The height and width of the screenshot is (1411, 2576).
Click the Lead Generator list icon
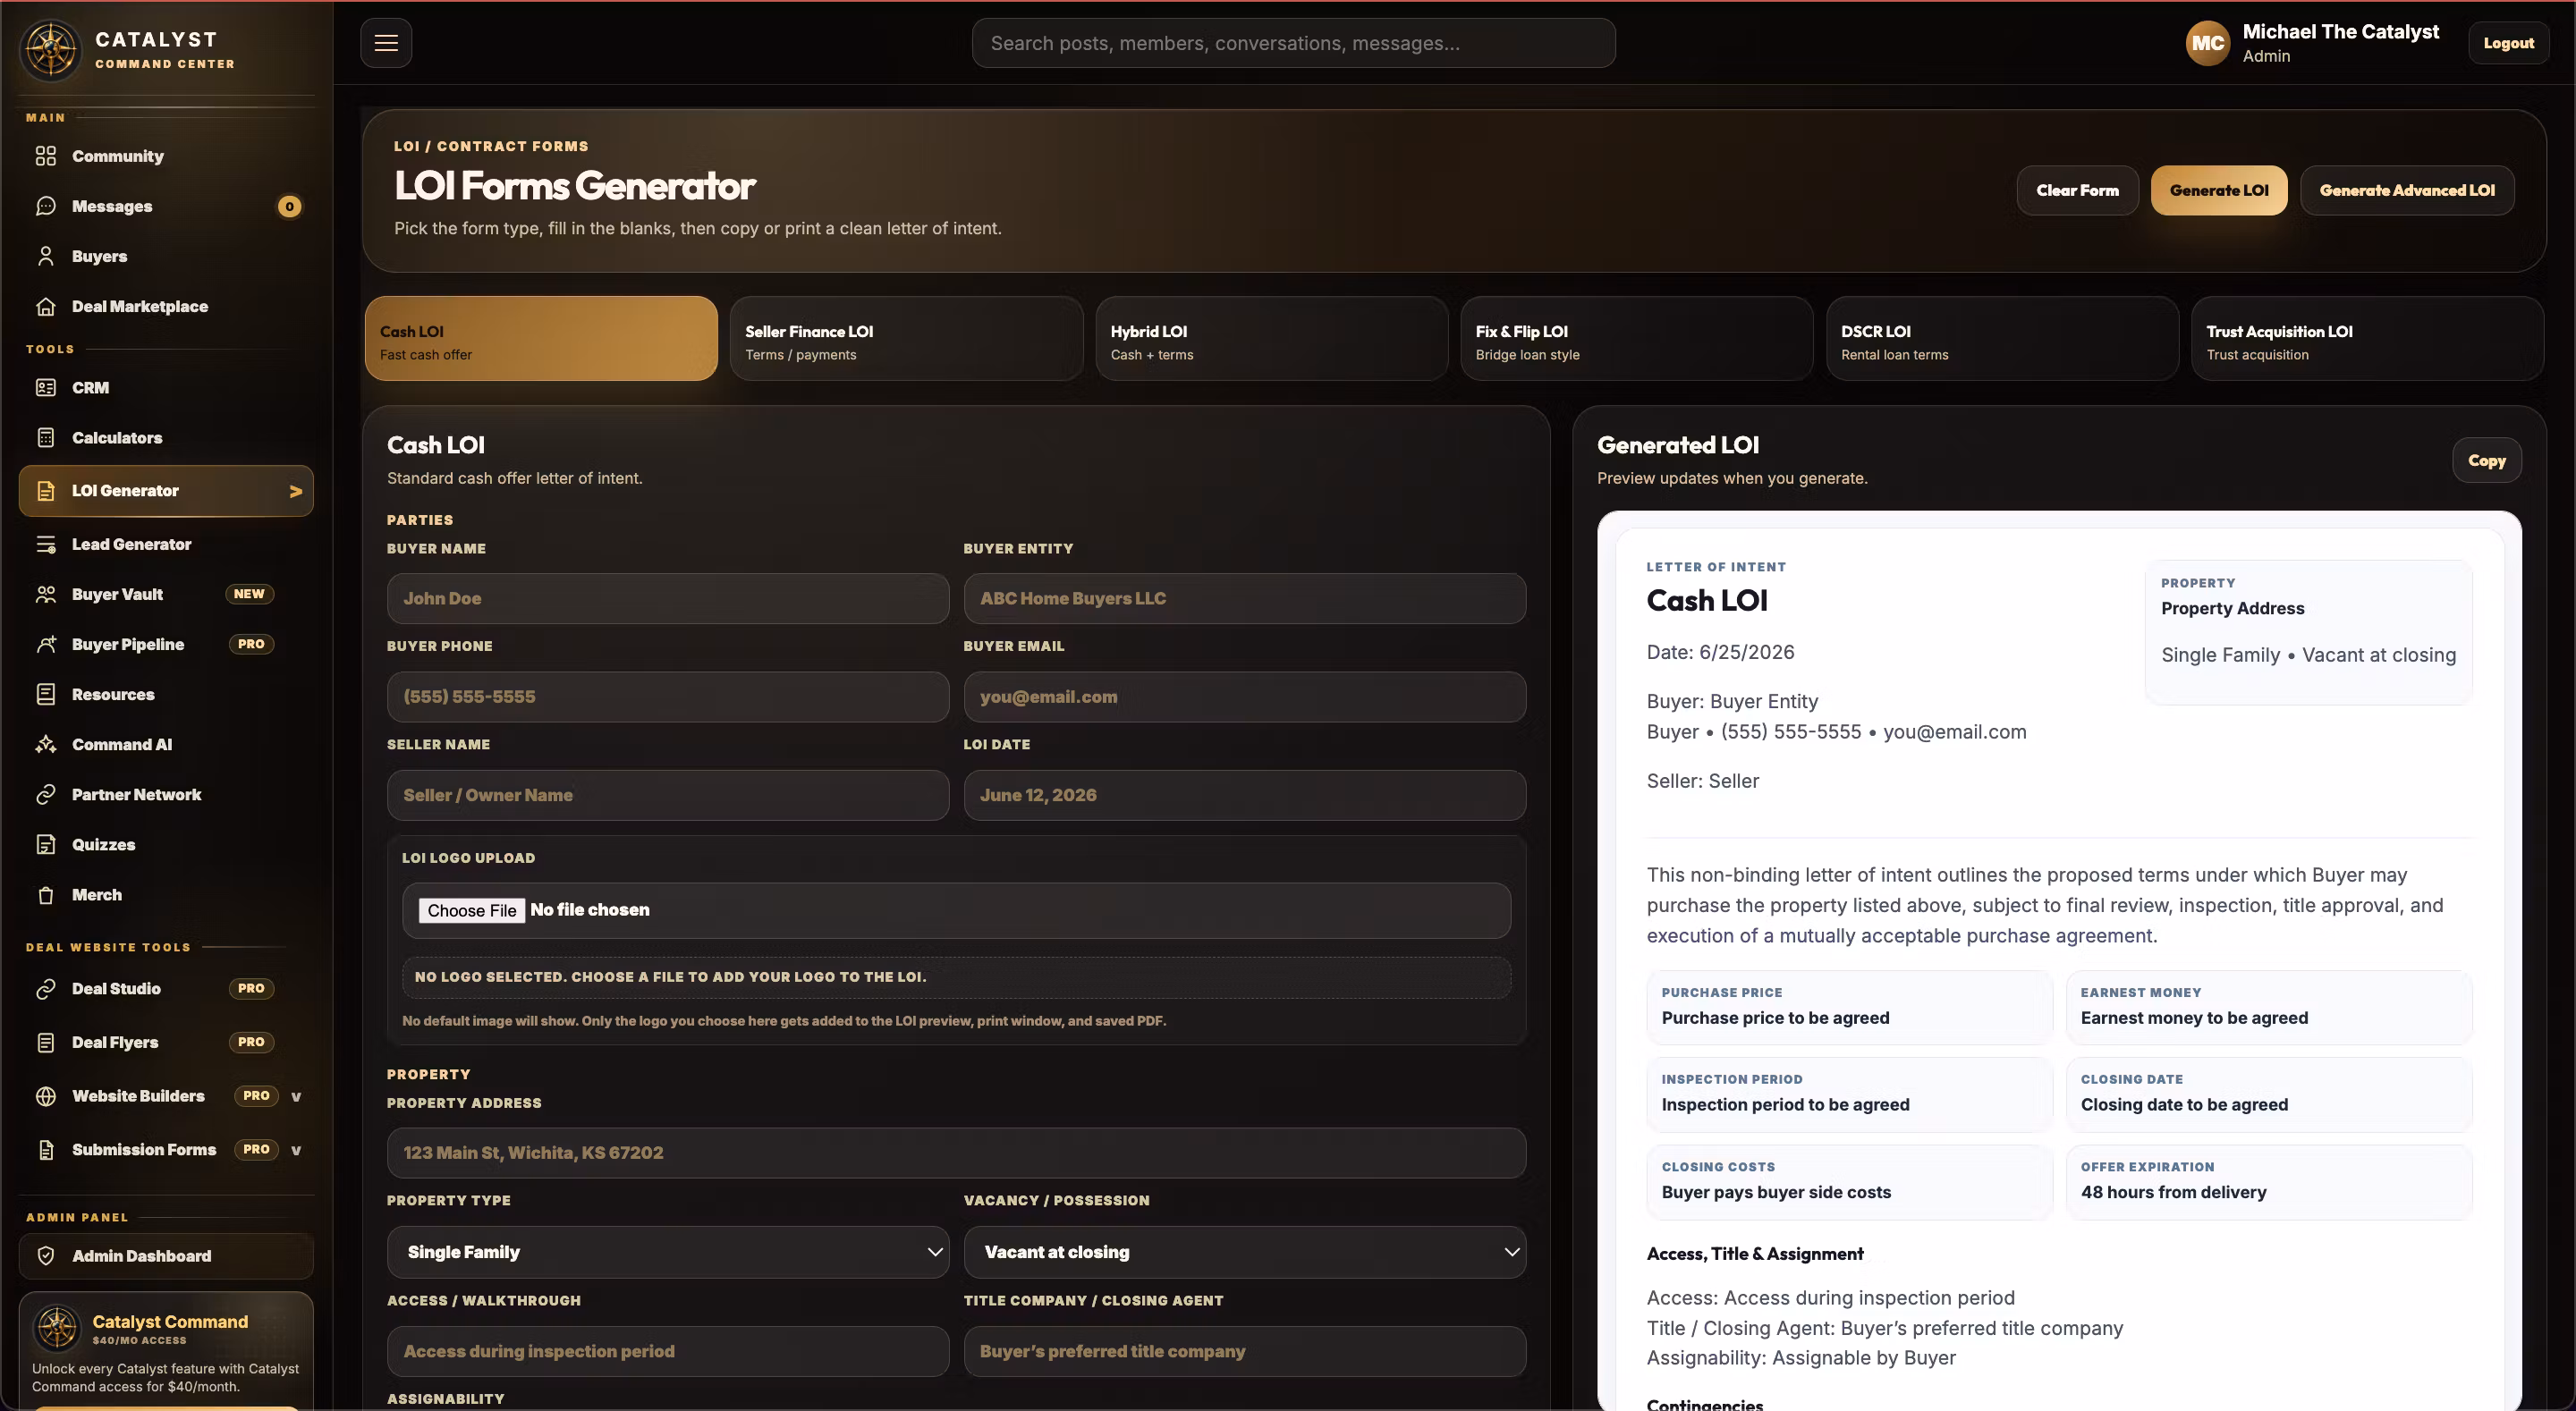click(x=46, y=544)
